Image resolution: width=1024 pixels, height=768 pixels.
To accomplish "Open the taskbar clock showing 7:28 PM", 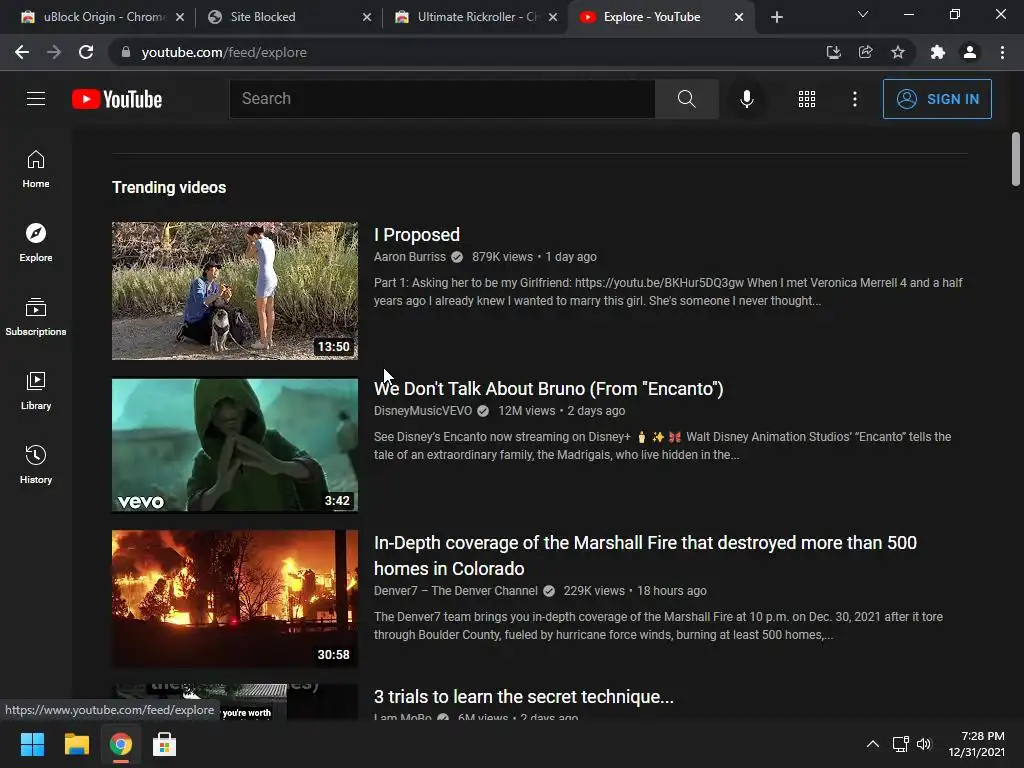I will (x=977, y=744).
